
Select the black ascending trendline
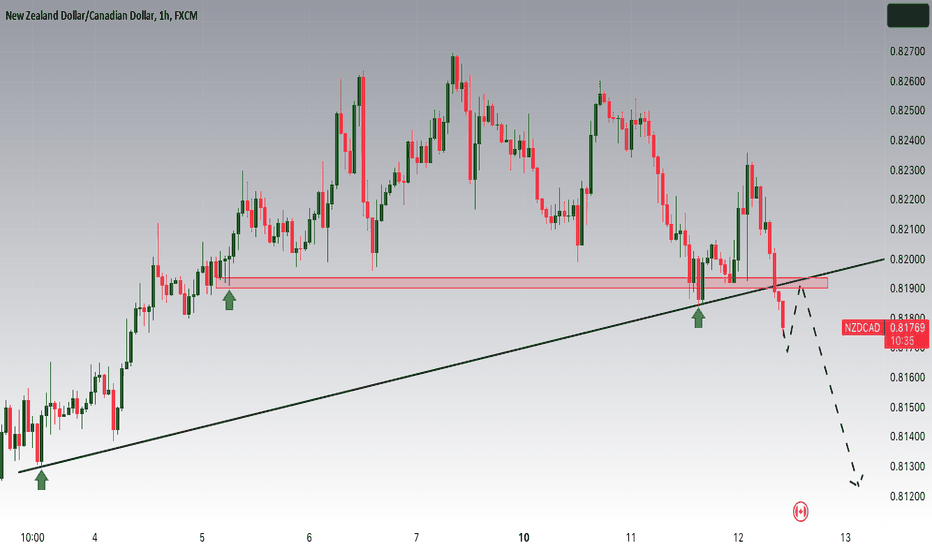[x=452, y=366]
